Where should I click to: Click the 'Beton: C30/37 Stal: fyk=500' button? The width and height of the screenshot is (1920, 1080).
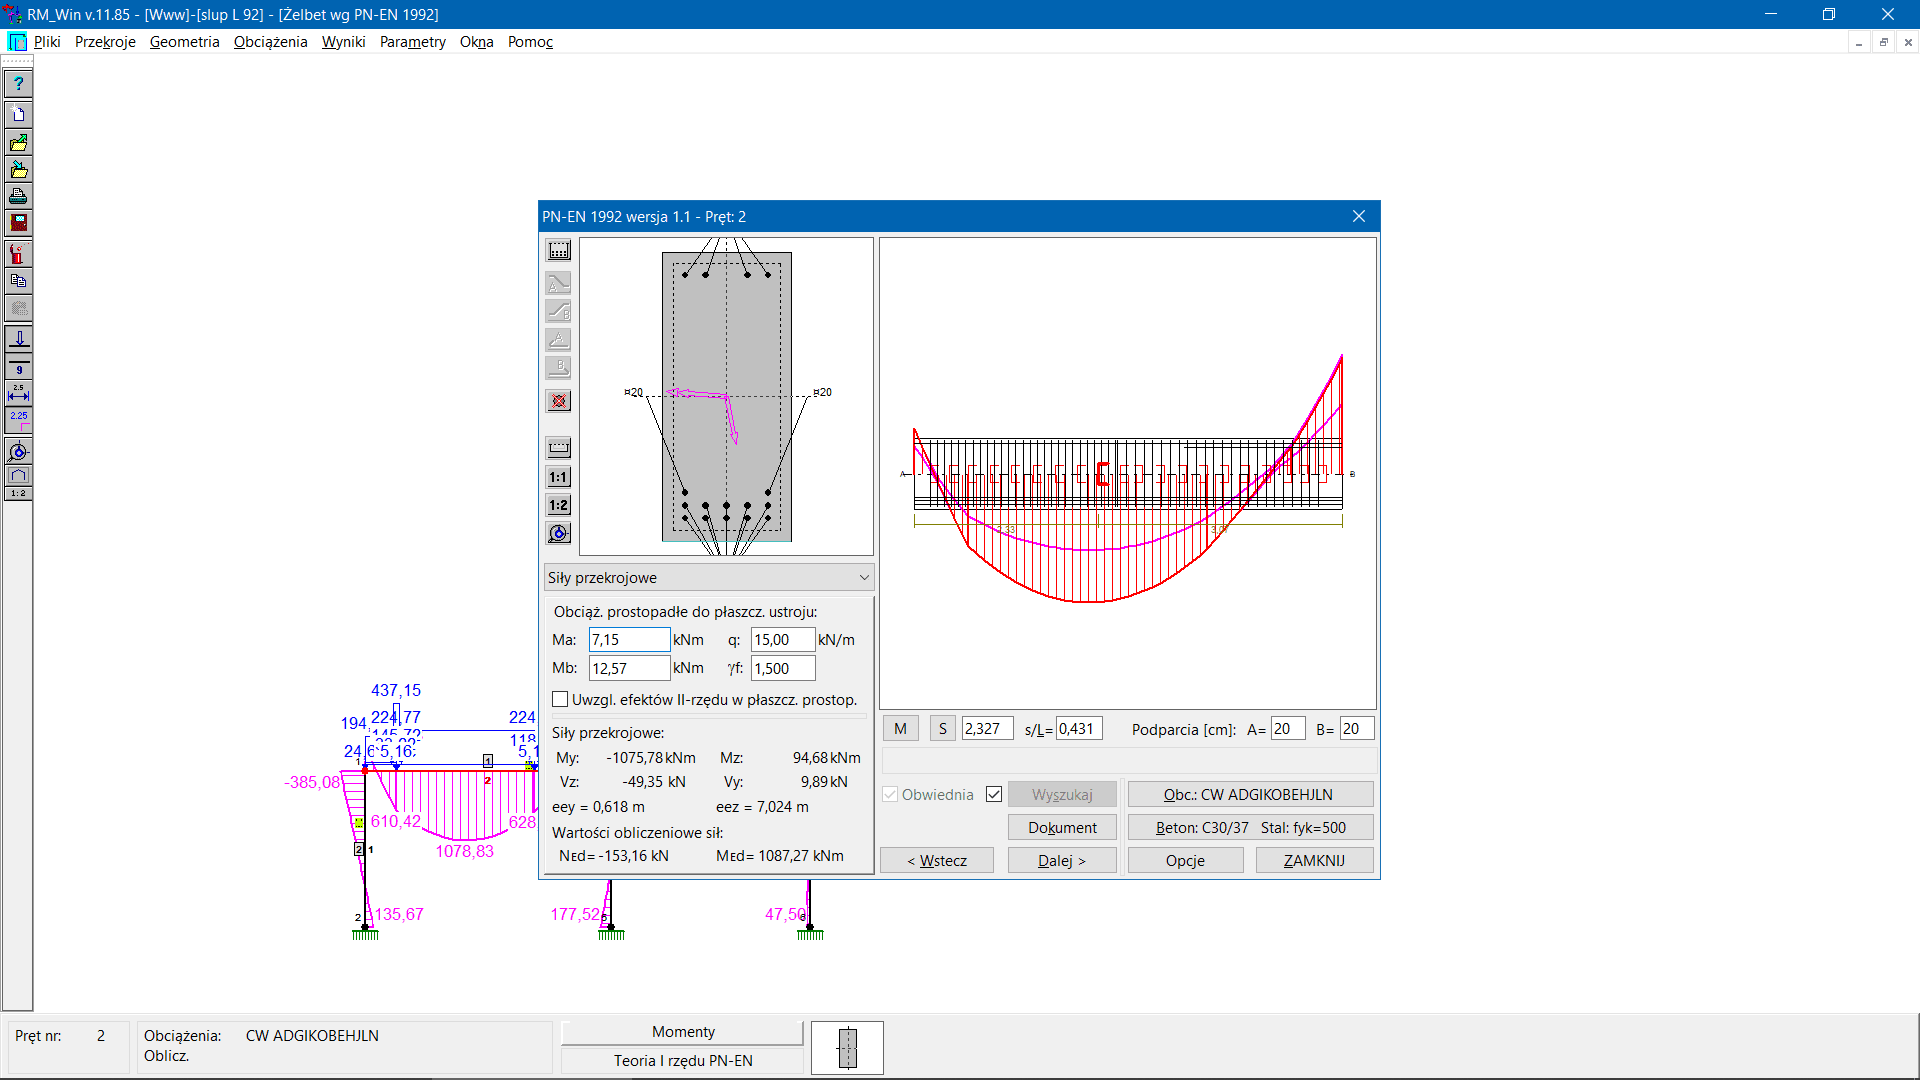click(x=1250, y=827)
